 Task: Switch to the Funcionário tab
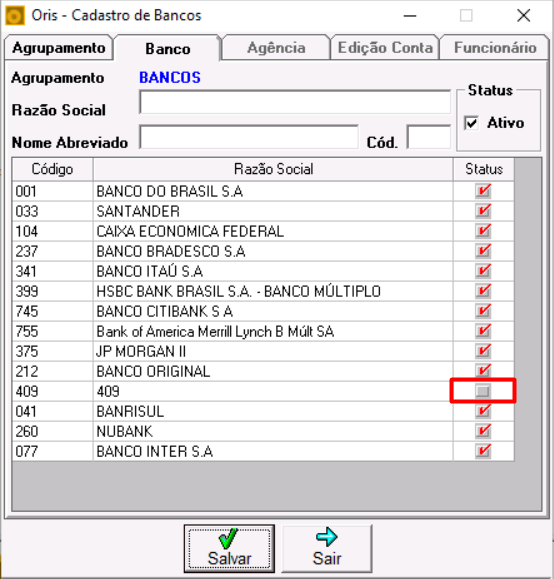(495, 48)
